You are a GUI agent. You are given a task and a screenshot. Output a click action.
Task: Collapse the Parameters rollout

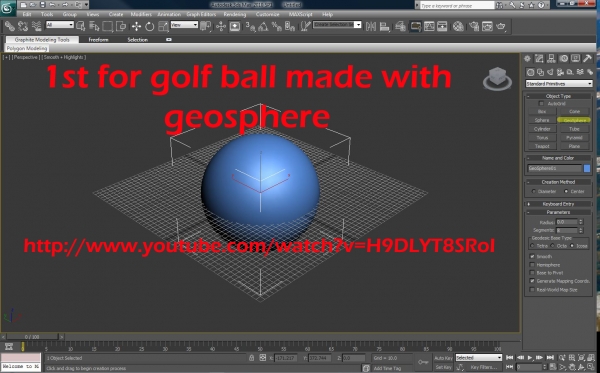558,212
